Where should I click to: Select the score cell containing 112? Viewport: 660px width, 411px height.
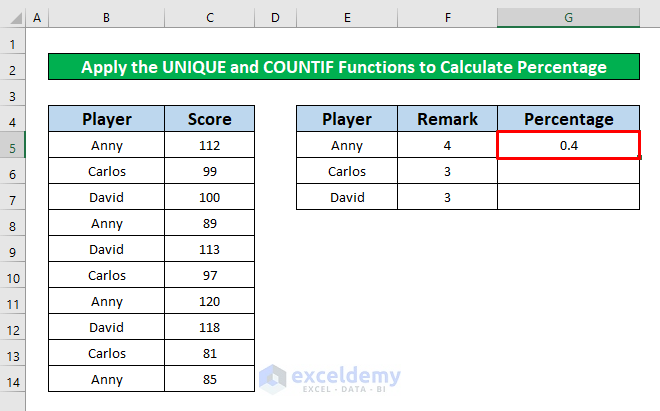point(210,145)
